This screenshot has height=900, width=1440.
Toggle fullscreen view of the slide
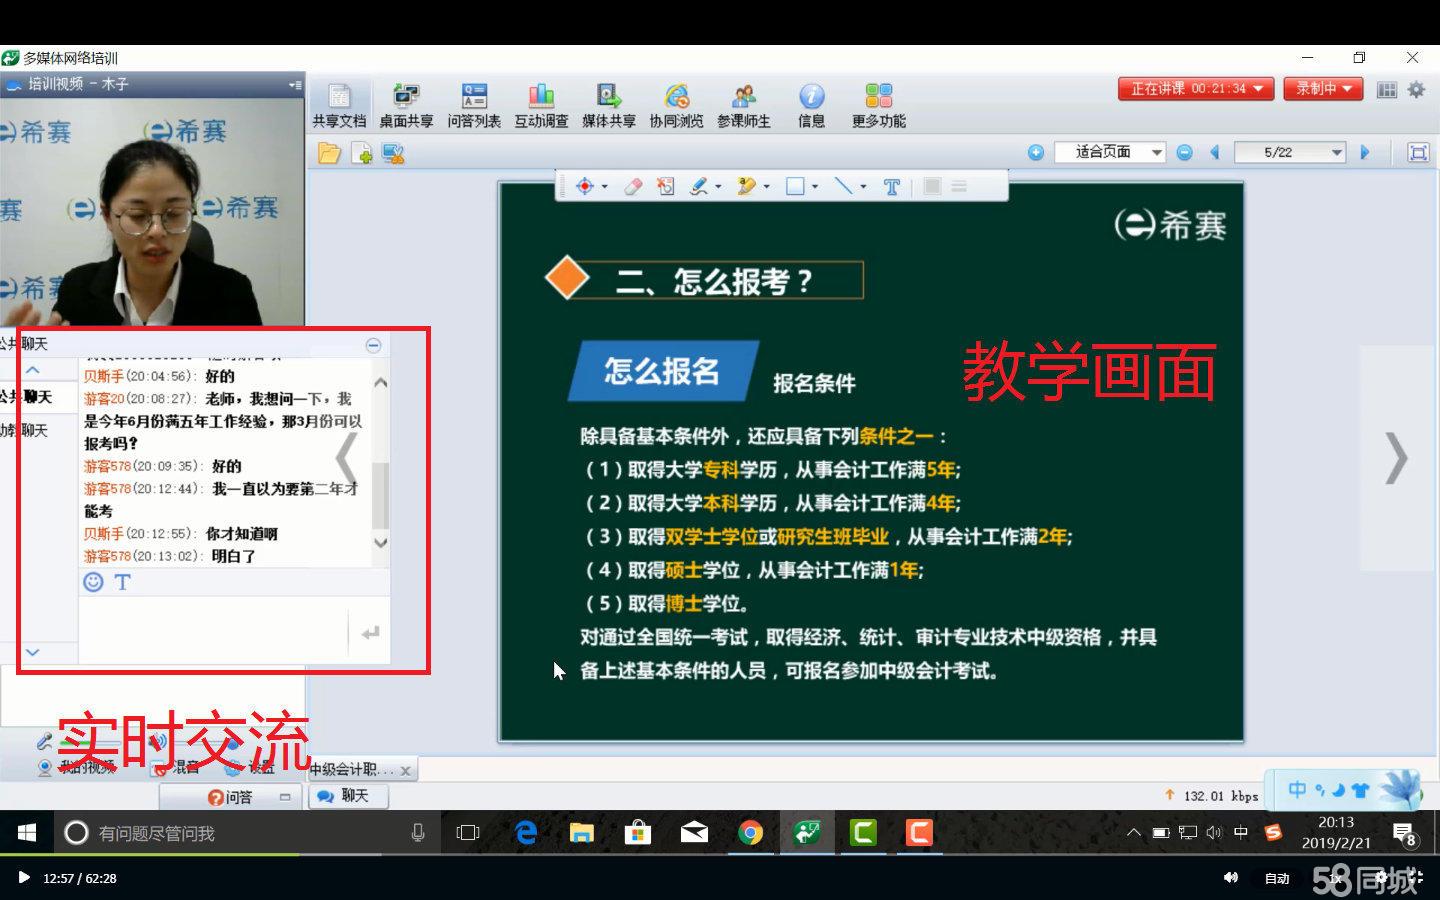coord(1417,152)
